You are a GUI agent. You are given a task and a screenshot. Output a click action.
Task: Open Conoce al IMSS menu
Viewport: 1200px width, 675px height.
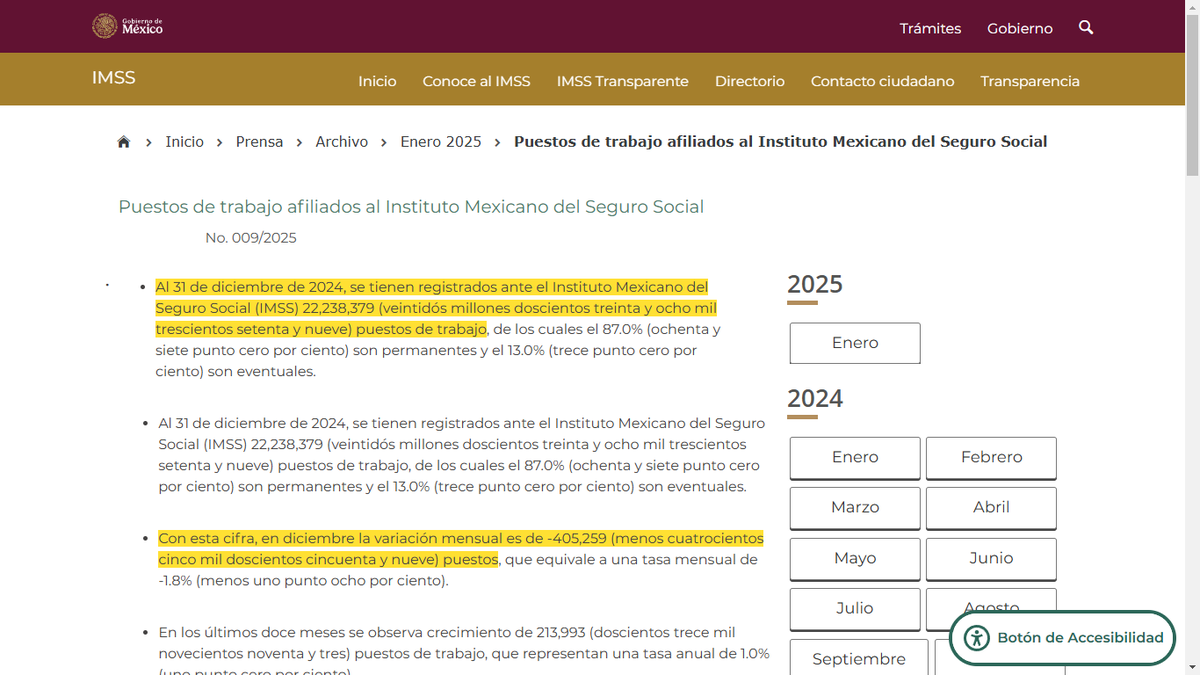click(x=476, y=81)
